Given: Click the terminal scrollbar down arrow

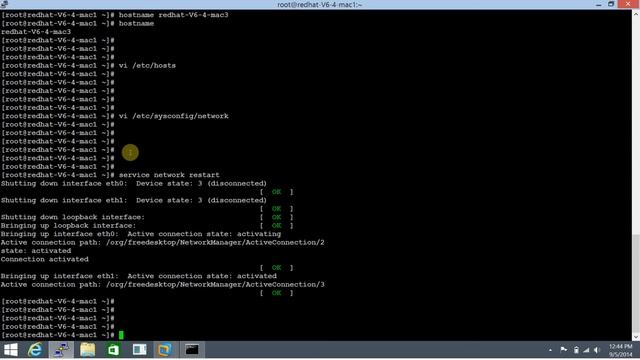Looking at the screenshot, I should pyautogui.click(x=636, y=337).
